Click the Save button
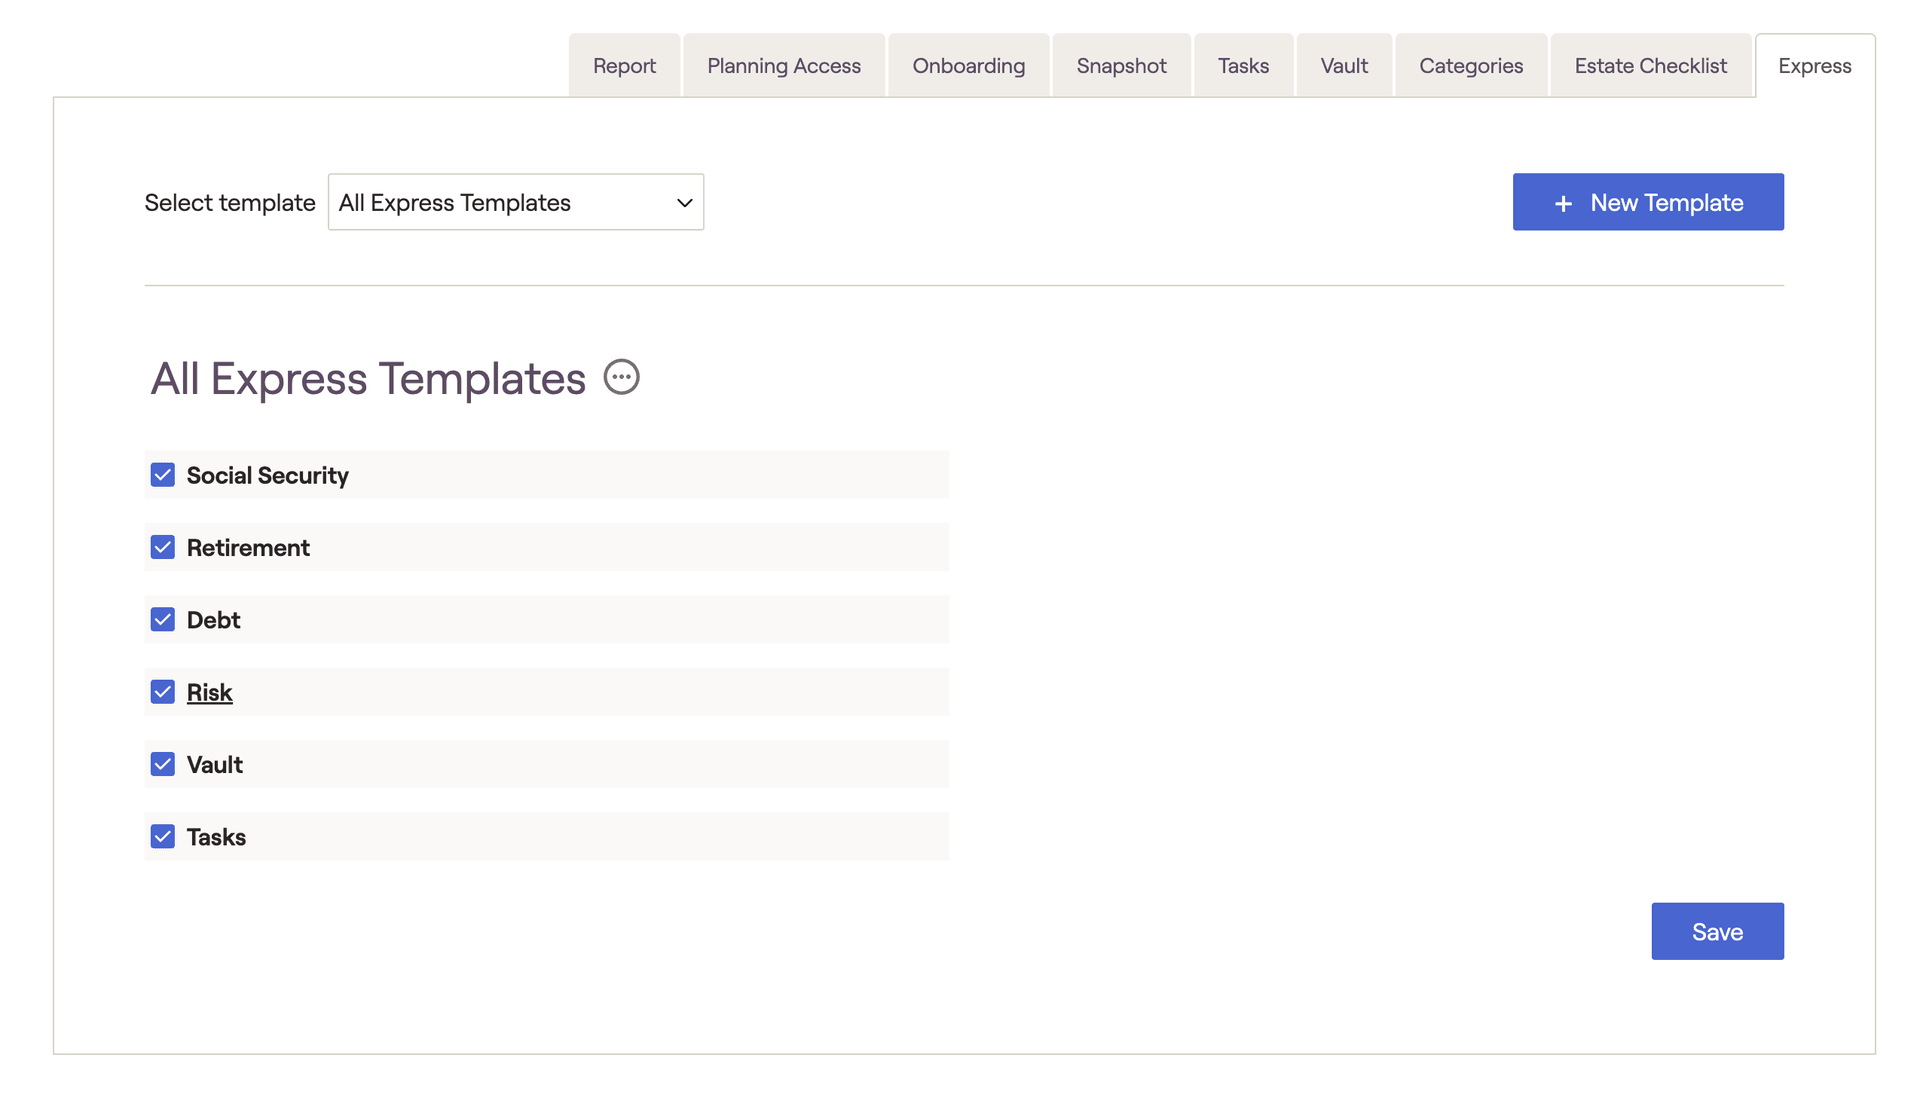Viewport: 1920px width, 1097px height. coord(1716,931)
